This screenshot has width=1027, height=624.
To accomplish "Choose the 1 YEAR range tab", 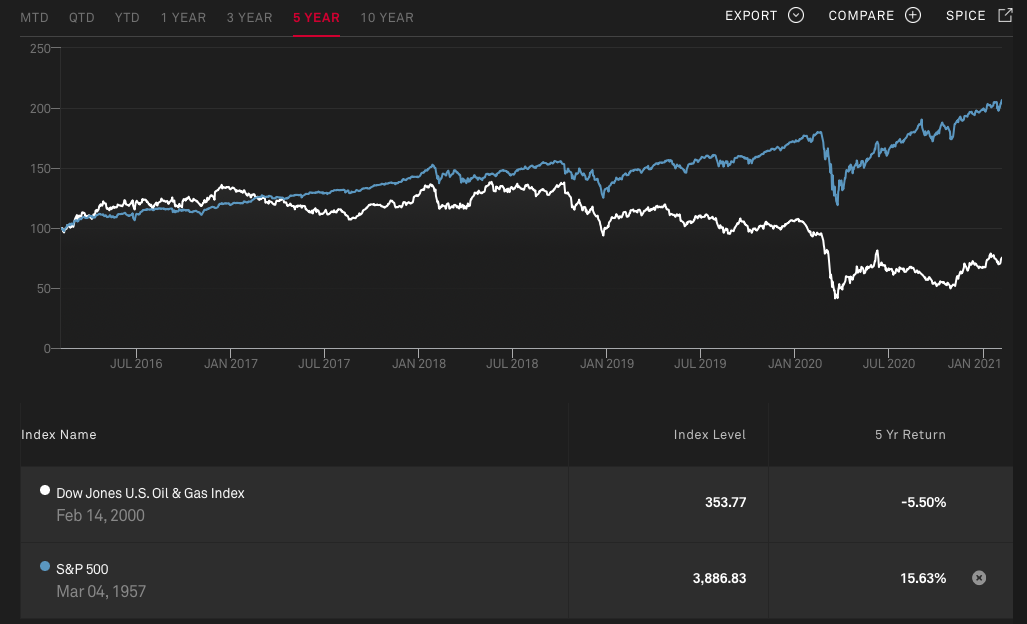I will (183, 18).
